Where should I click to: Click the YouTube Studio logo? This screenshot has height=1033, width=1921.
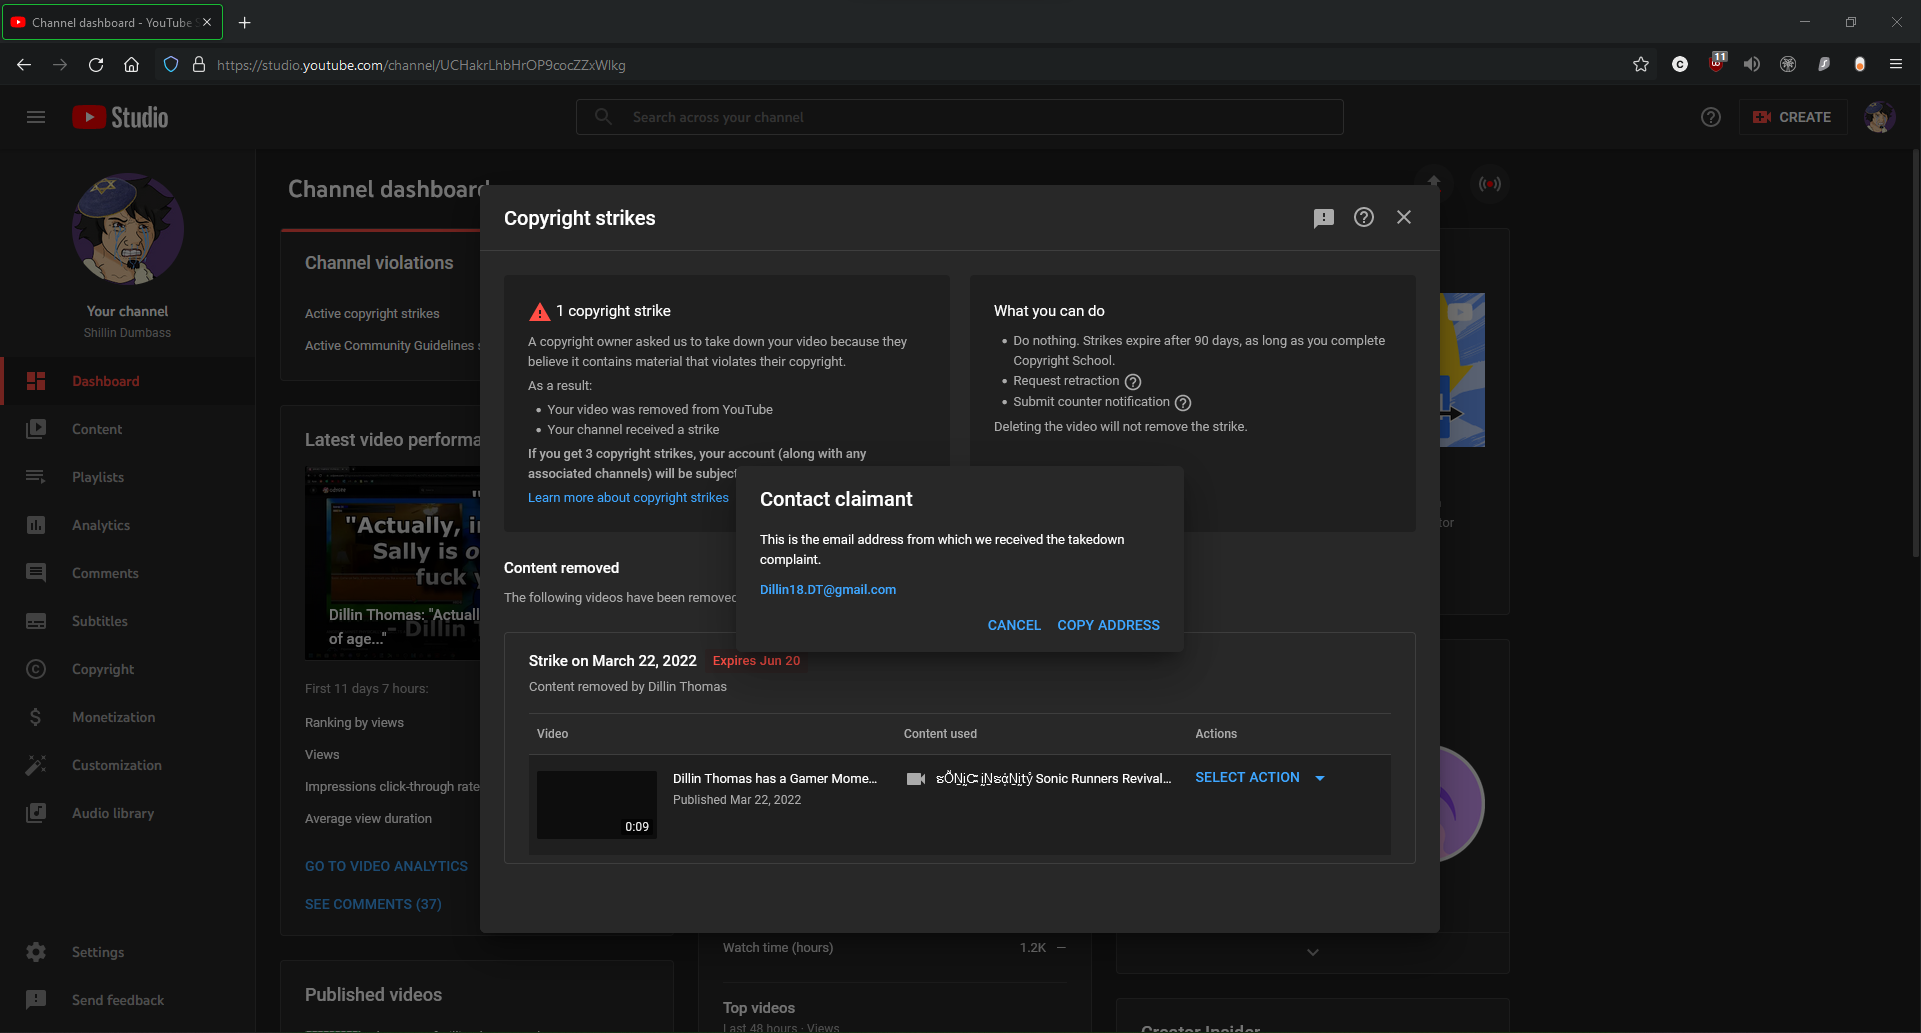[x=120, y=117]
